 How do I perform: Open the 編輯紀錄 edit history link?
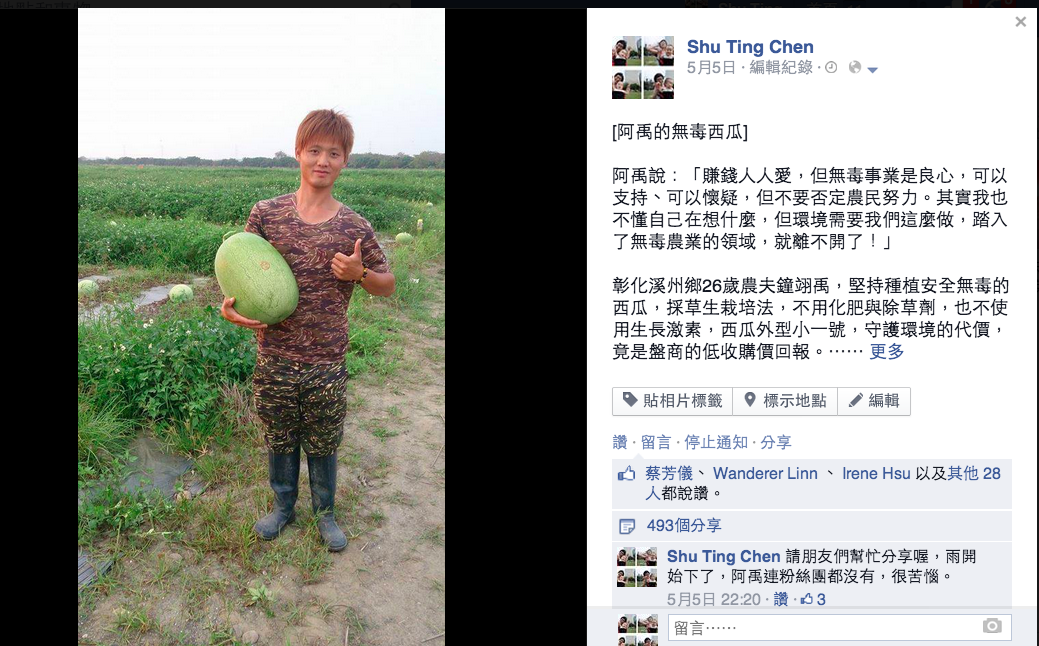coord(781,68)
